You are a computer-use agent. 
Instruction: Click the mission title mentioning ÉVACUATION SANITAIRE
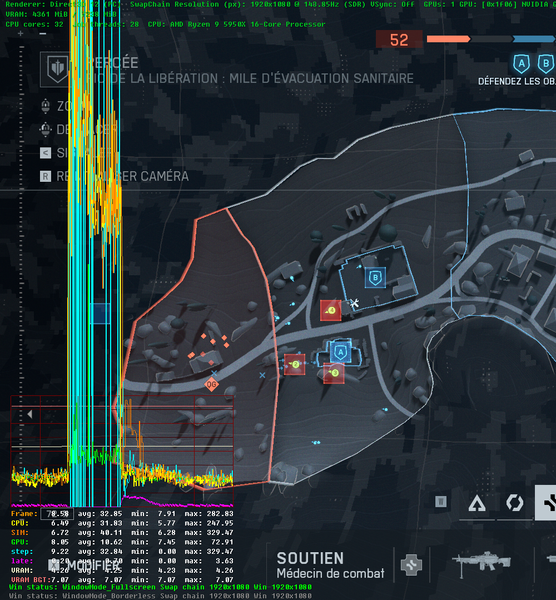click(x=249, y=78)
